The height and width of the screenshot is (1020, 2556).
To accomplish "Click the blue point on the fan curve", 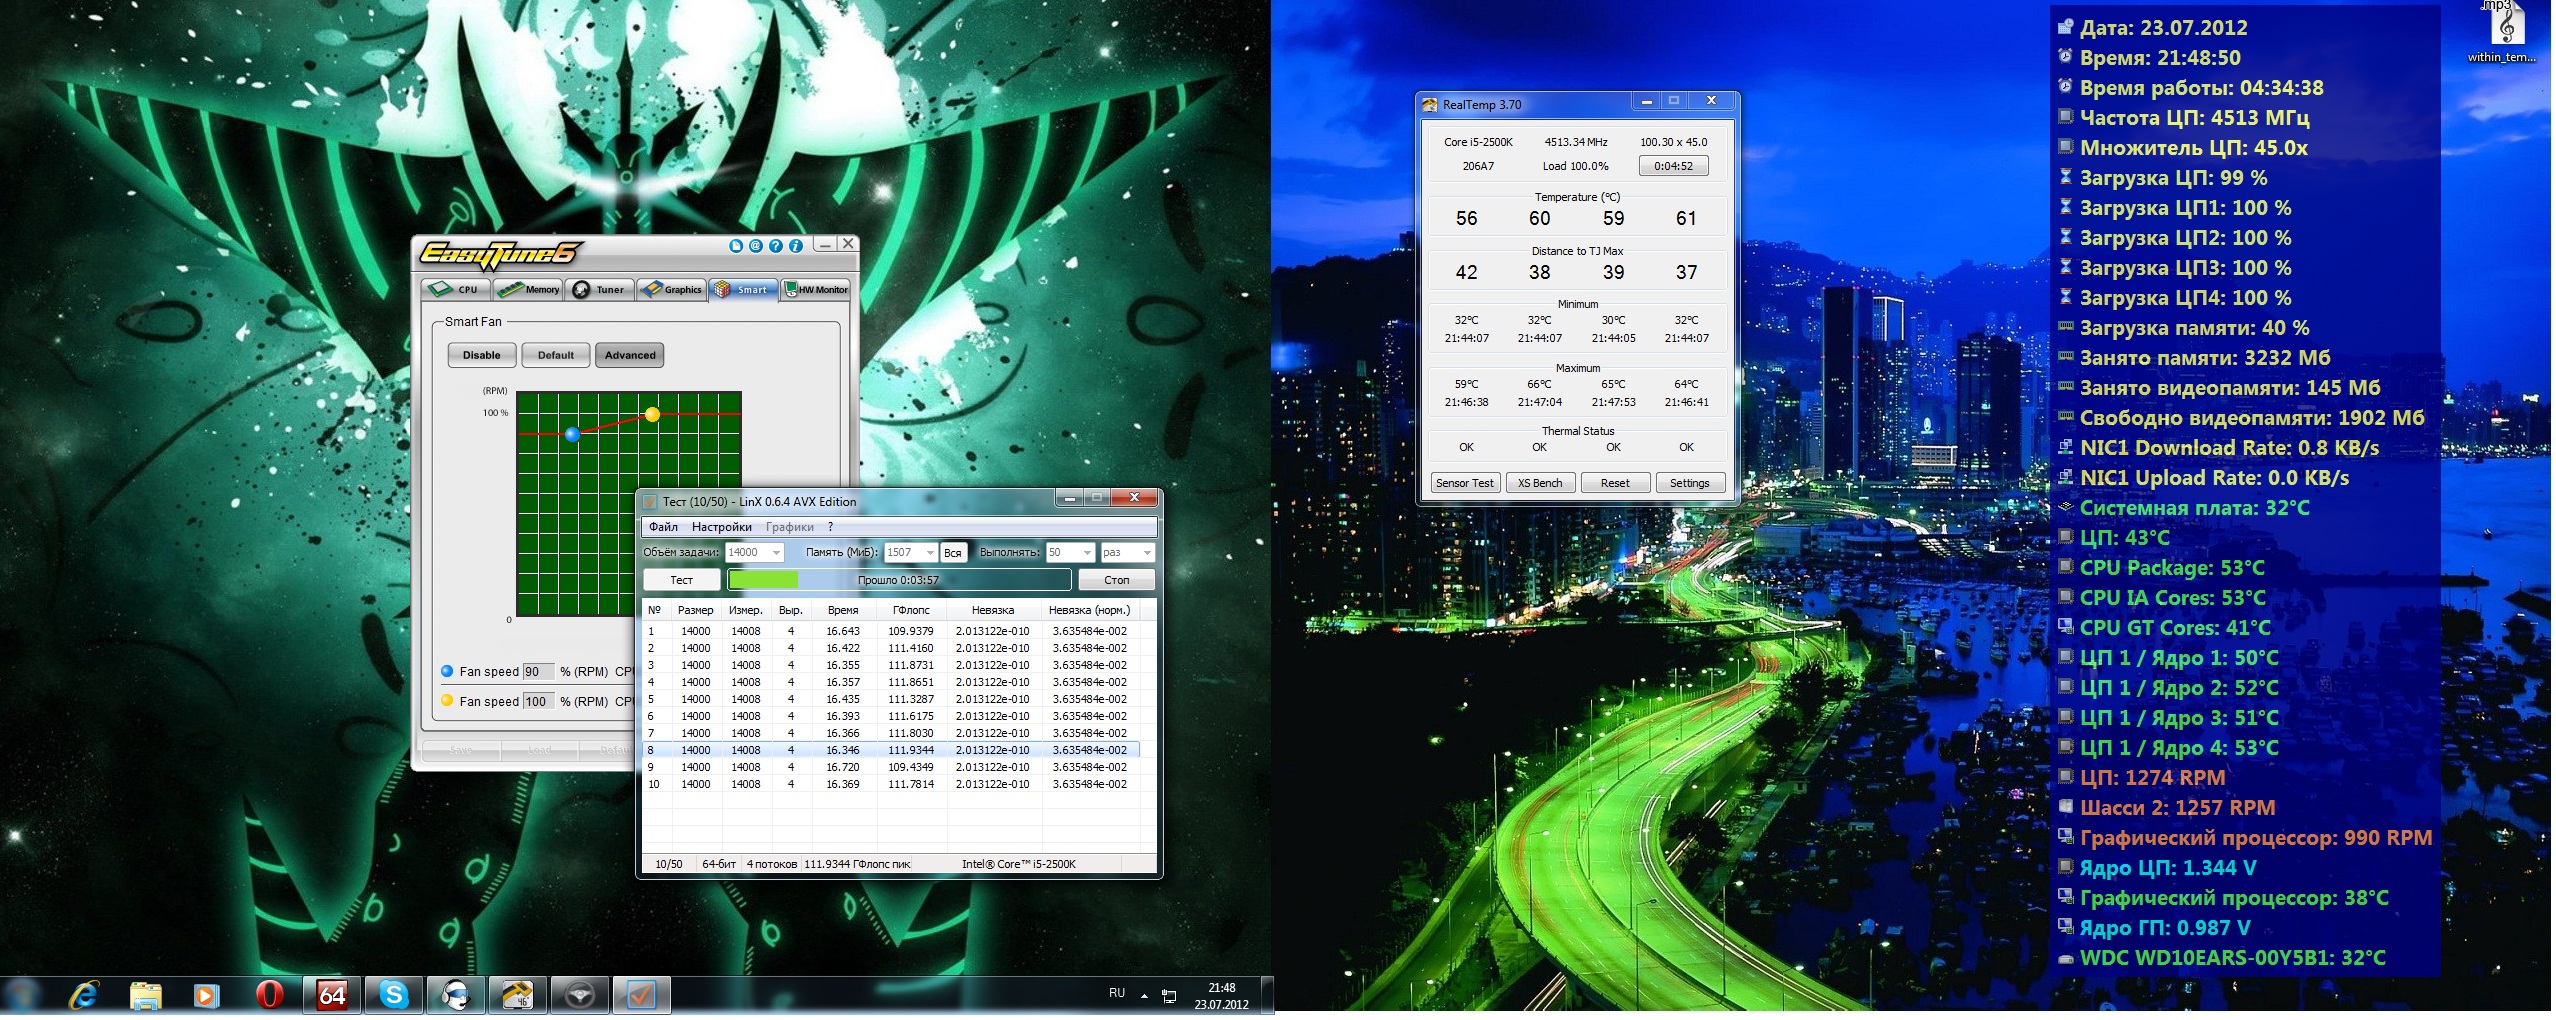I will [x=572, y=434].
